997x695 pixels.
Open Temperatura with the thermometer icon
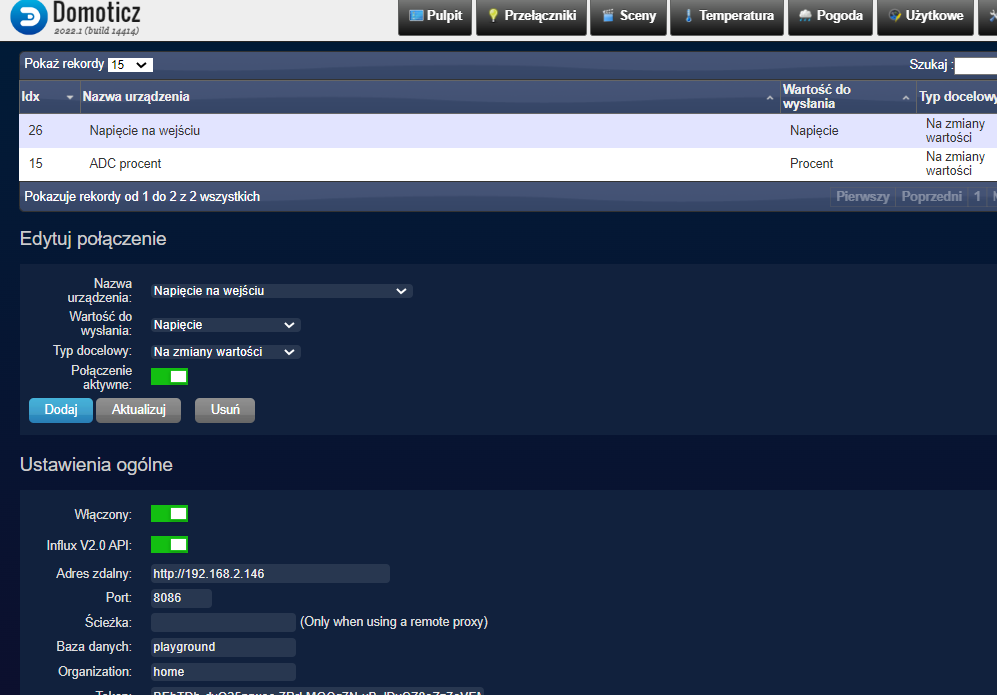coord(728,17)
